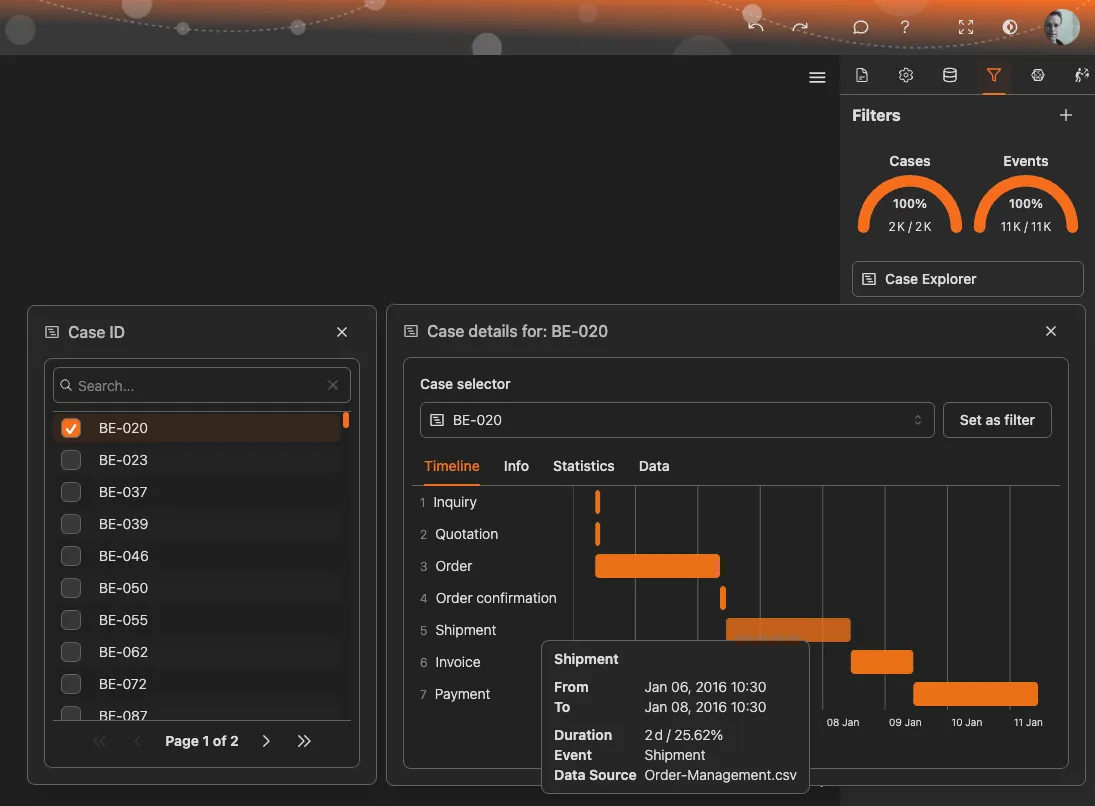The image size is (1095, 806).
Task: Switch to the Statistics tab
Action: click(x=583, y=466)
